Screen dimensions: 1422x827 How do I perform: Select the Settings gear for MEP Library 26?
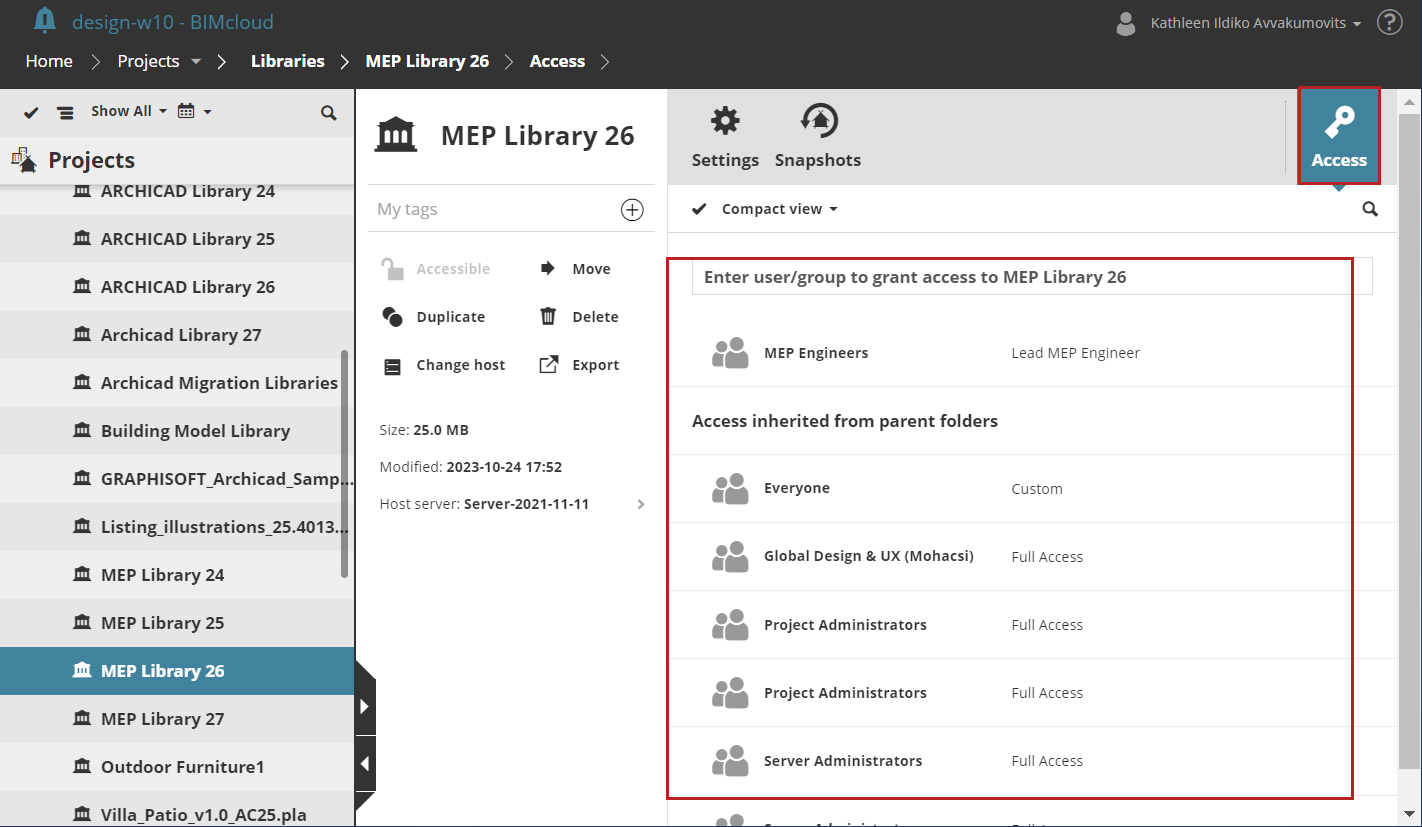point(725,135)
